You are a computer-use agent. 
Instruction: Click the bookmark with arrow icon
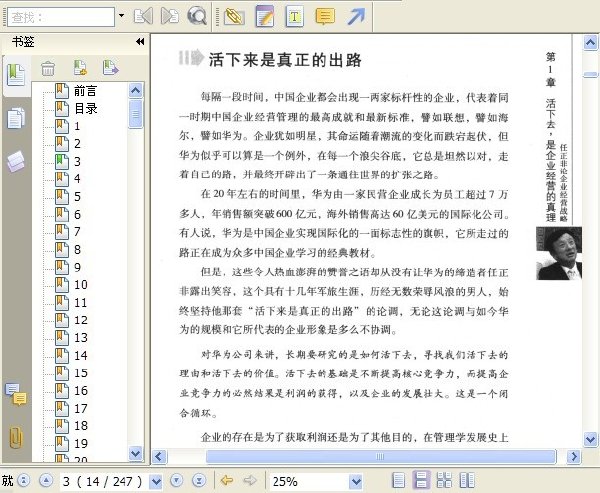(x=111, y=68)
